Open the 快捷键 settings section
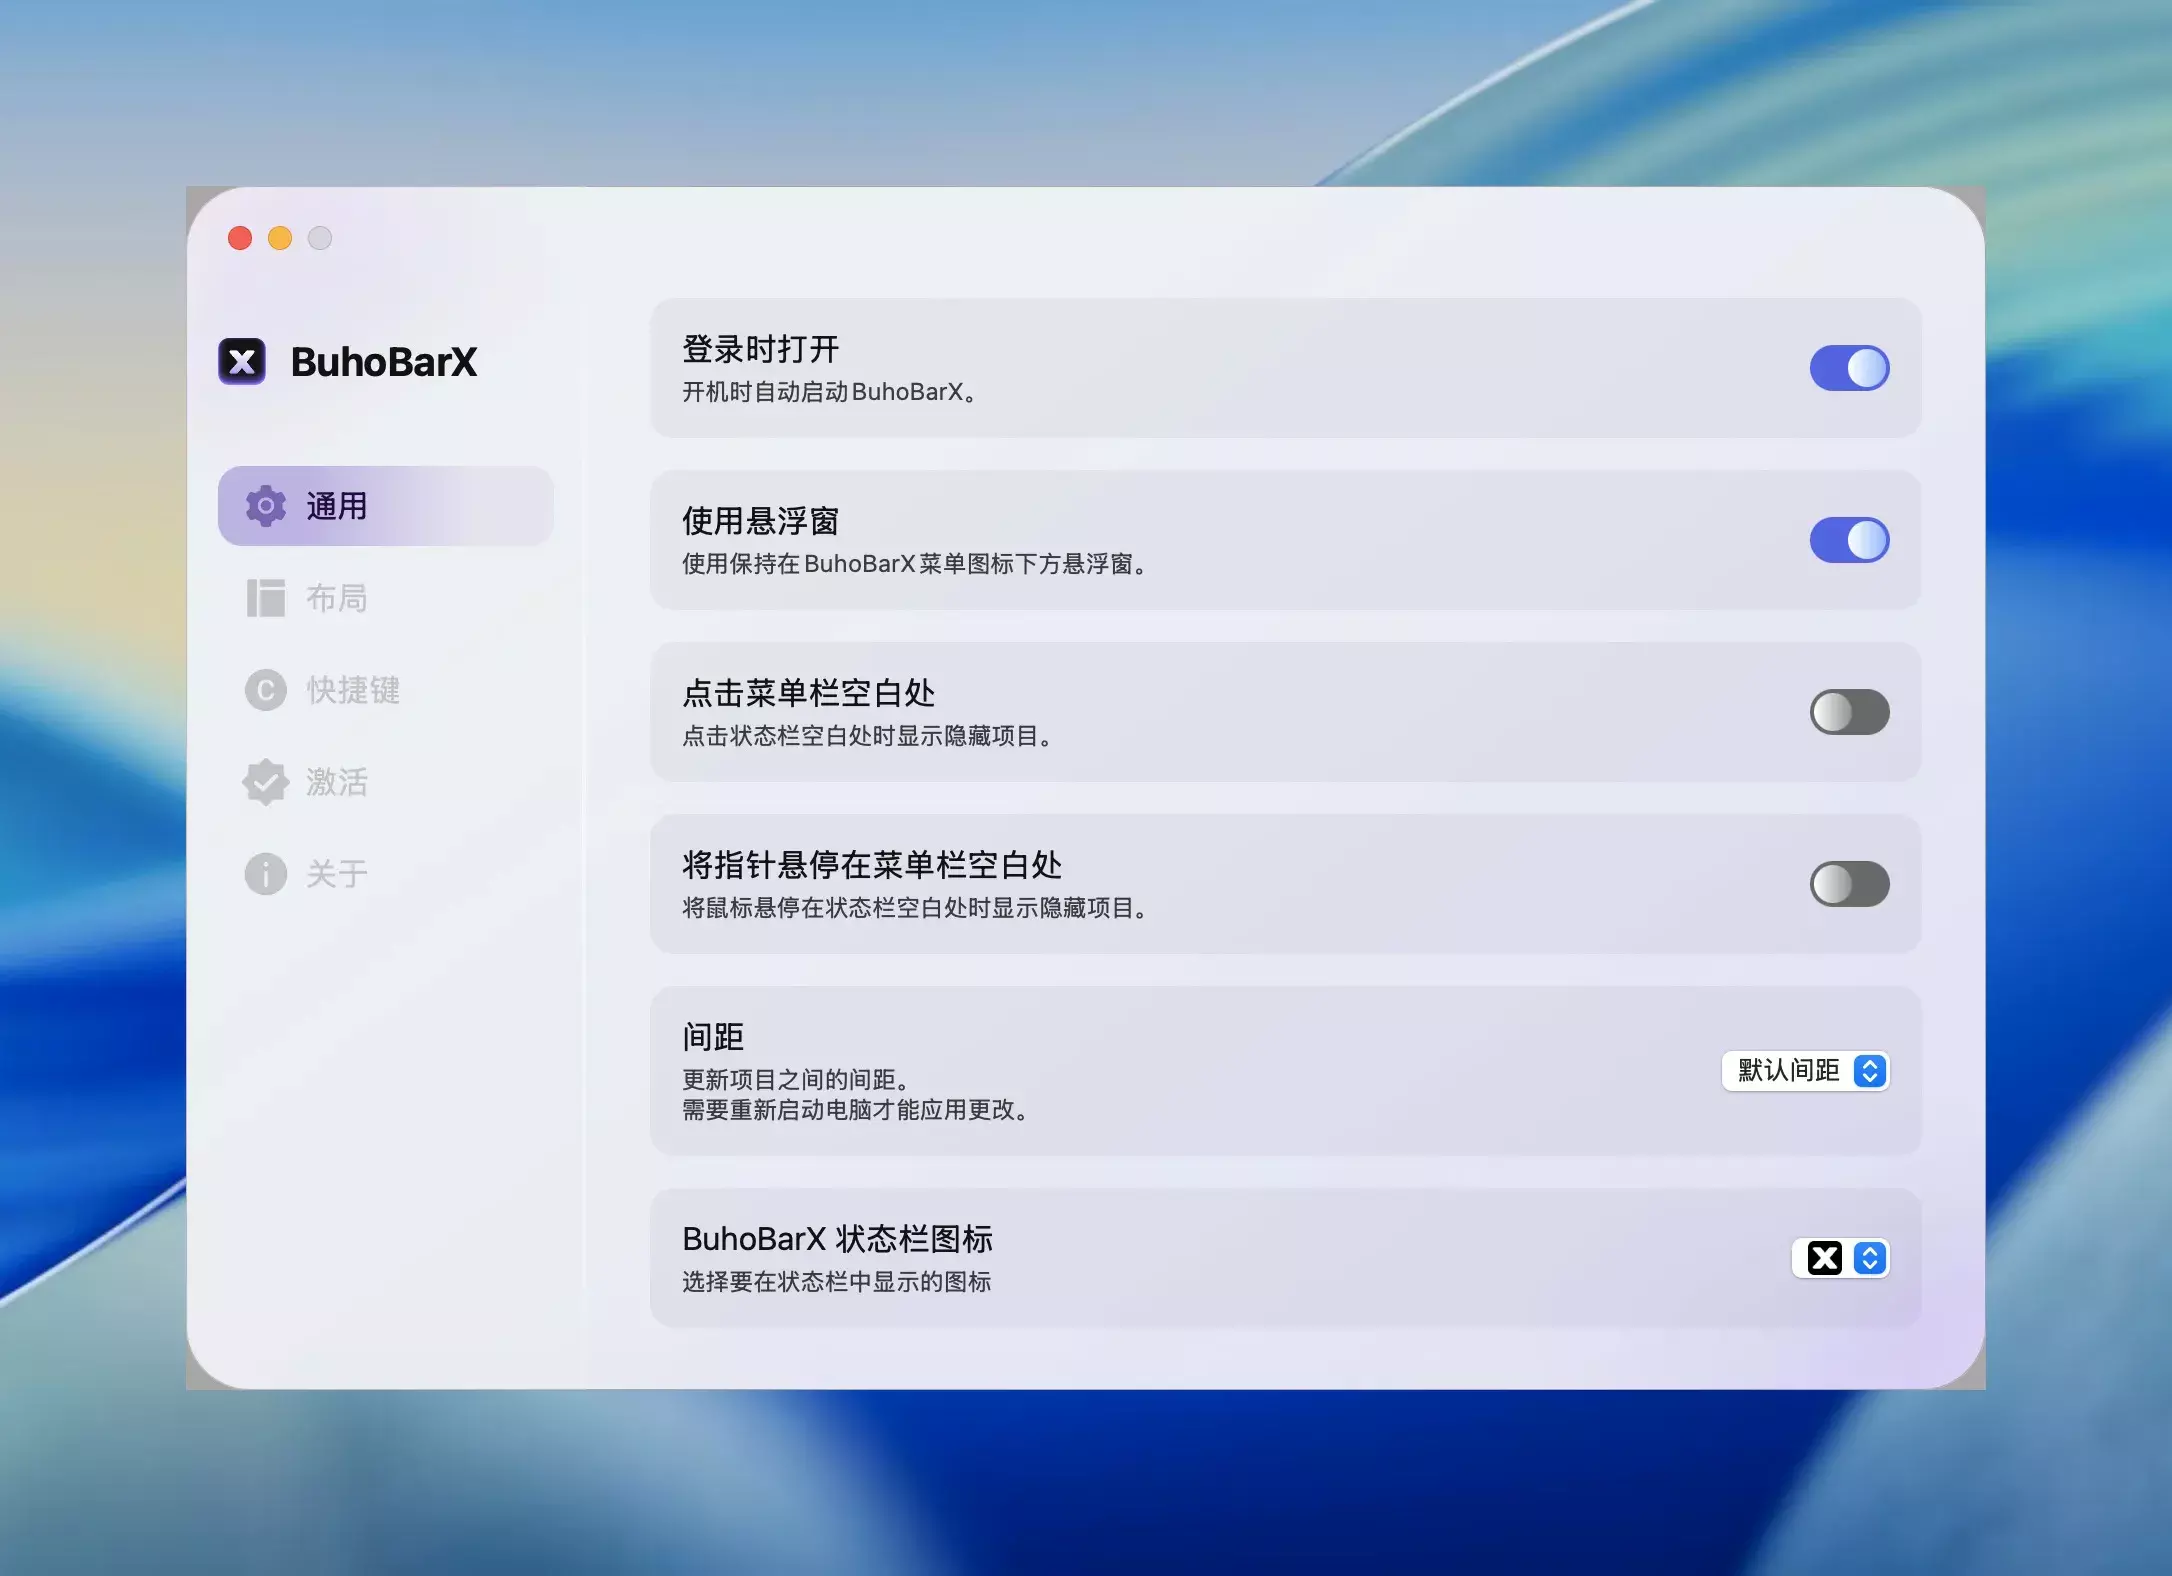The width and height of the screenshot is (2172, 1576). 352,690
